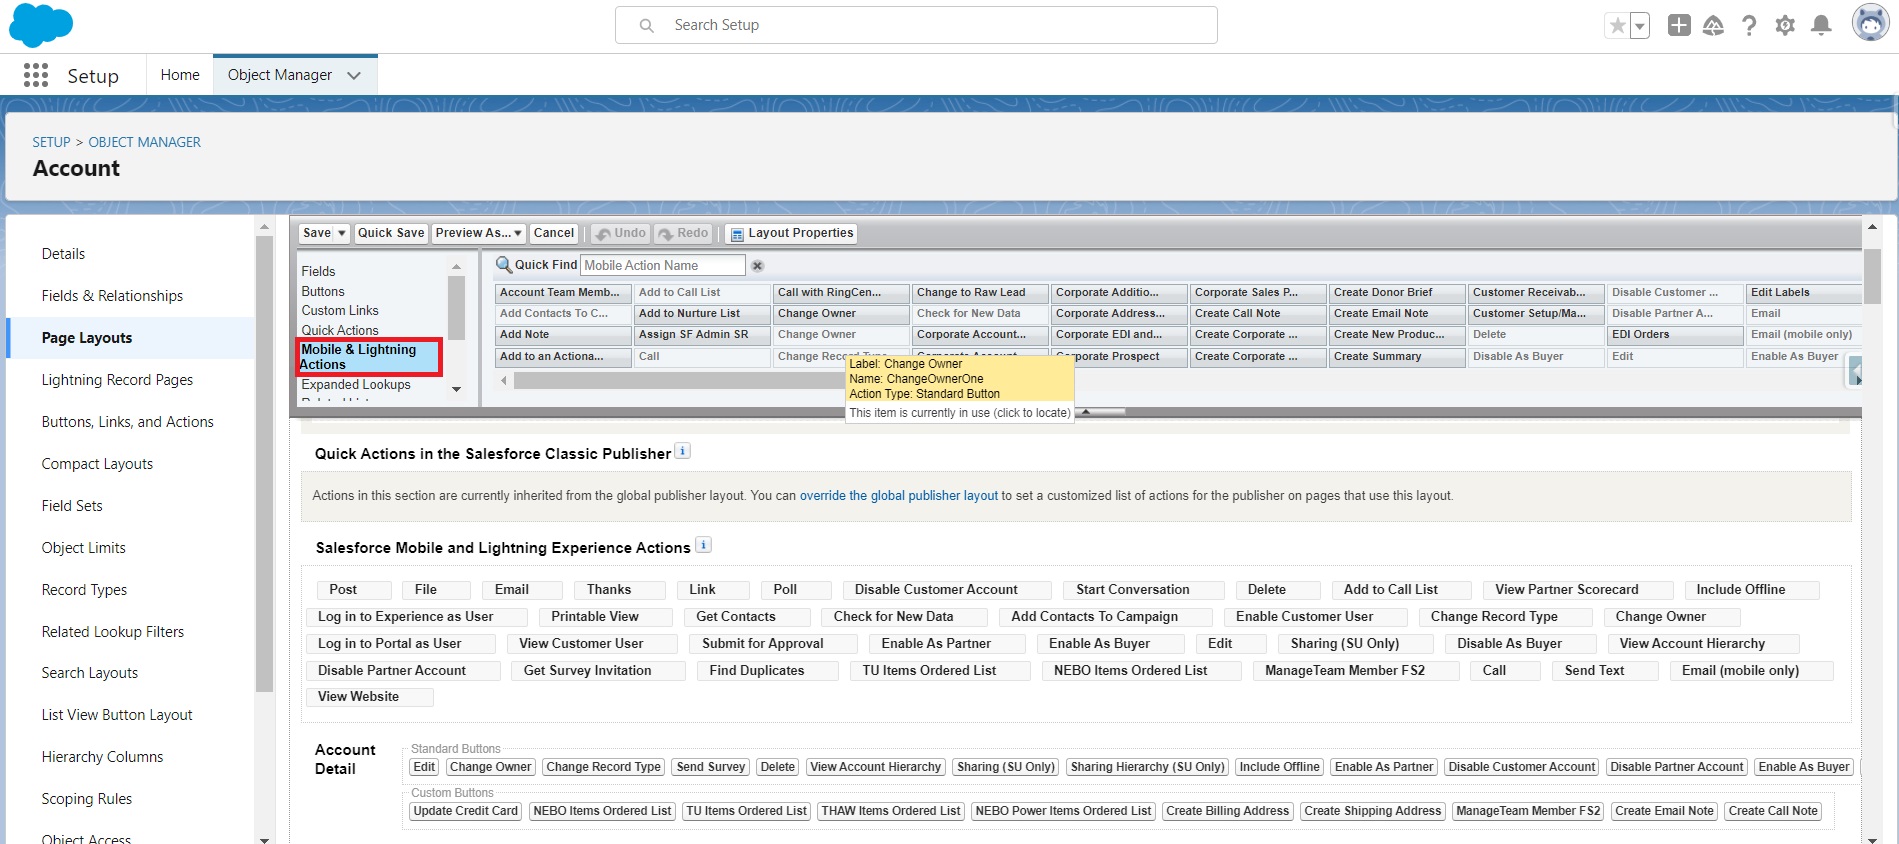The height and width of the screenshot is (844, 1899).
Task: Expand the Save button dropdown arrow
Action: click(x=342, y=233)
